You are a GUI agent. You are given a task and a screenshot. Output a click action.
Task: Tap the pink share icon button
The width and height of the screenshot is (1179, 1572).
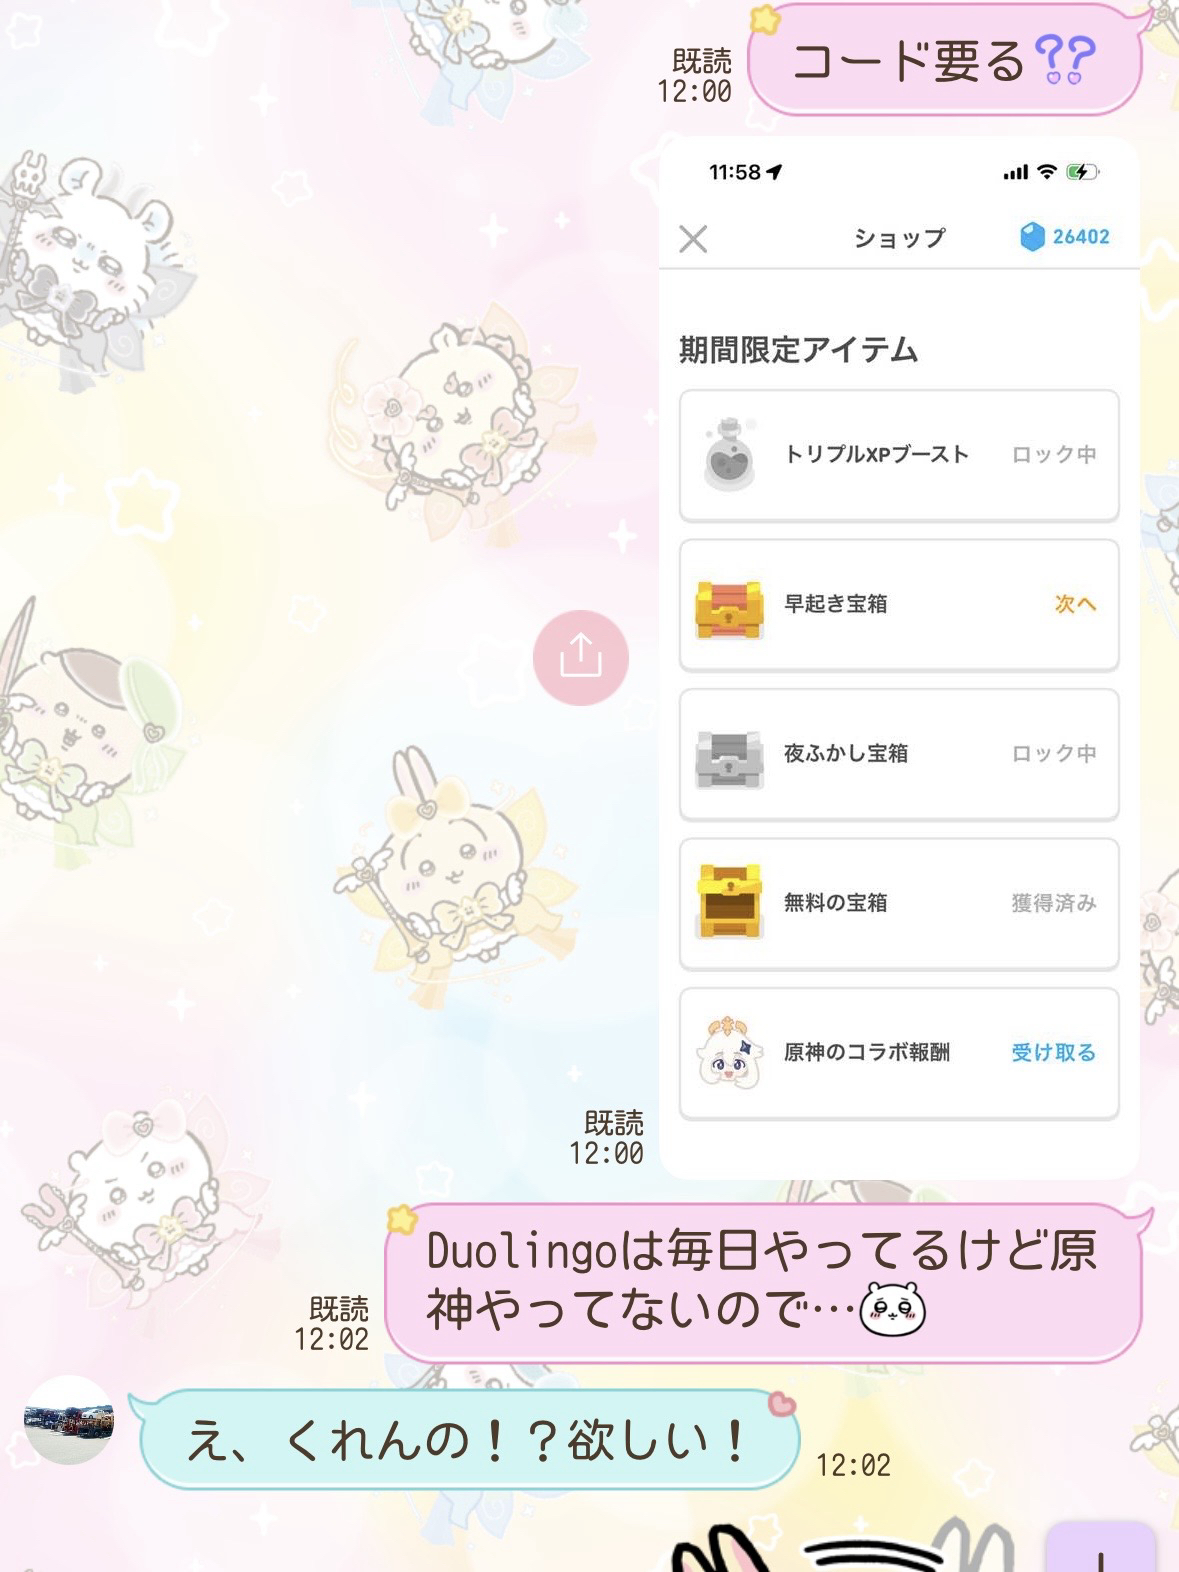(580, 657)
